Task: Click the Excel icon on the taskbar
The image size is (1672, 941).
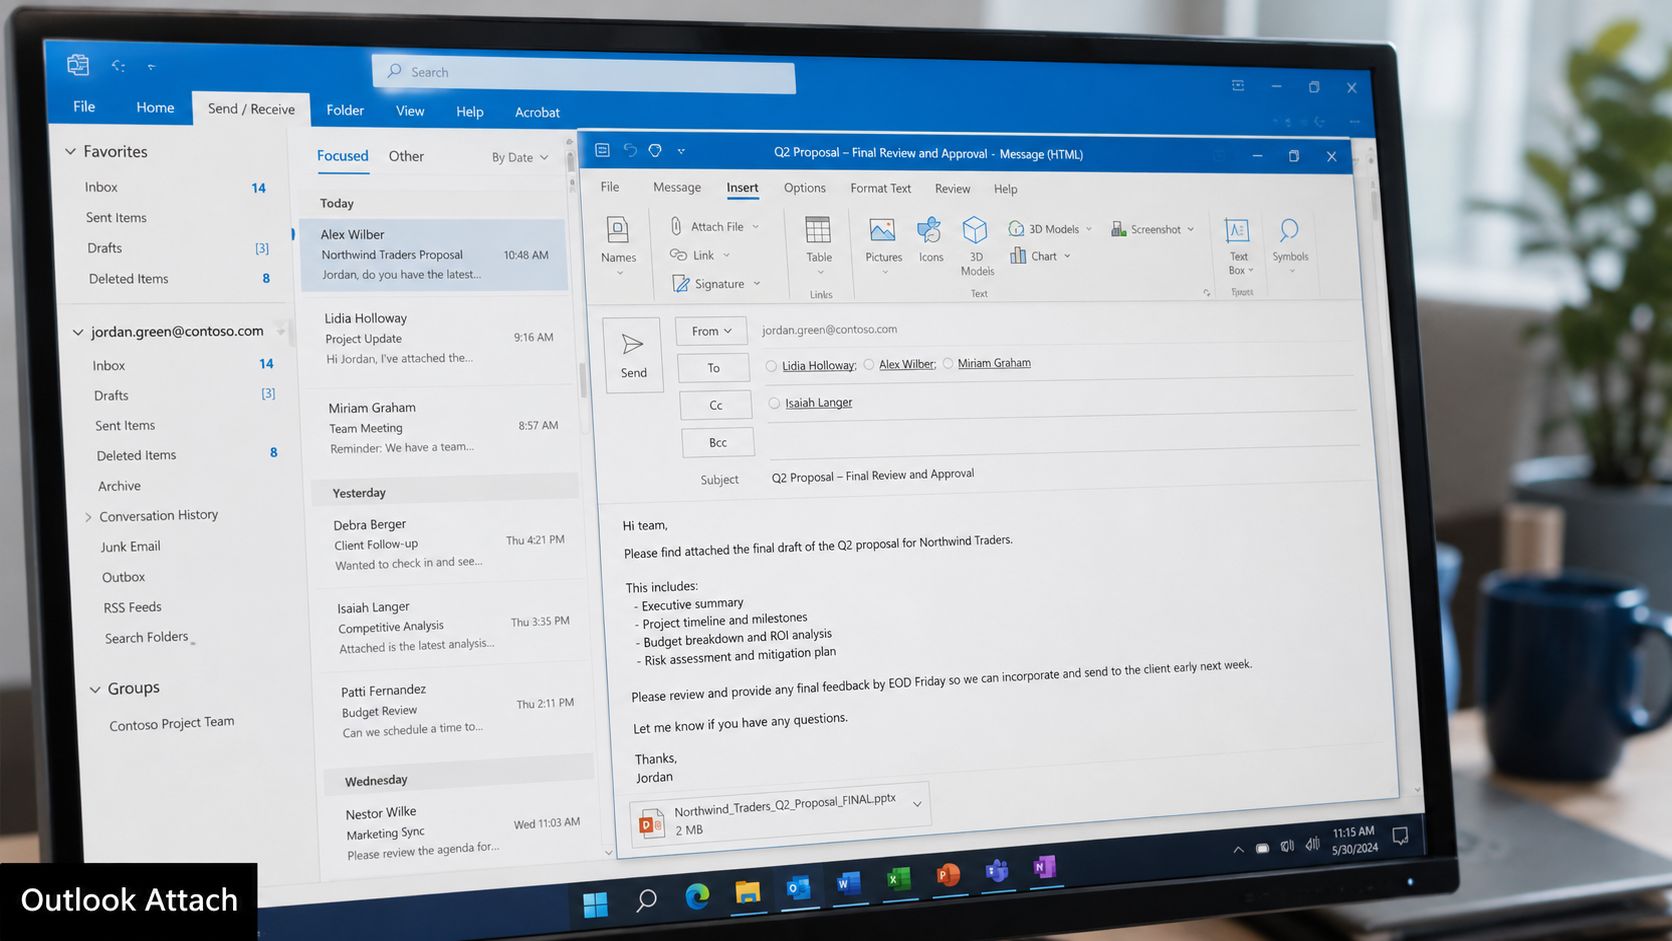Action: click(898, 878)
